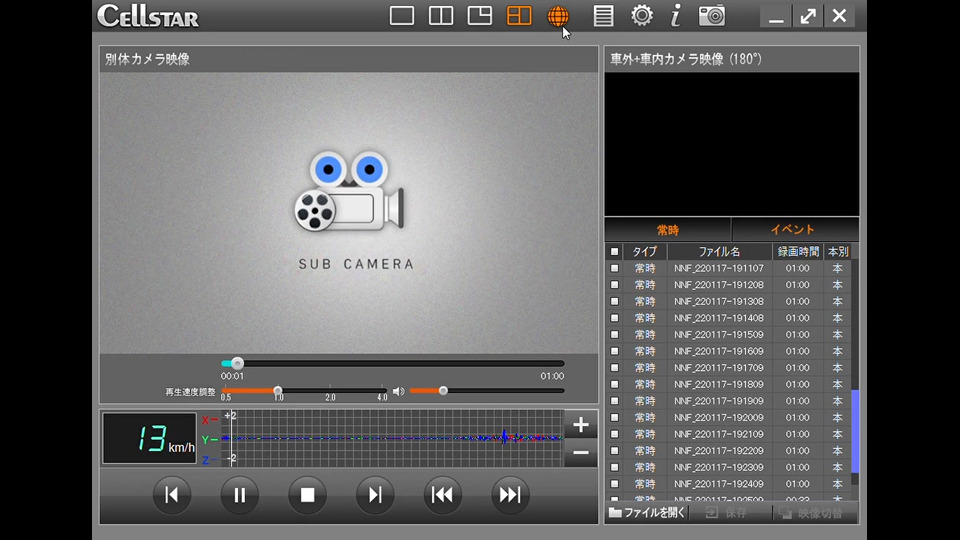Check the select-all checkbox in list header

tap(614, 252)
